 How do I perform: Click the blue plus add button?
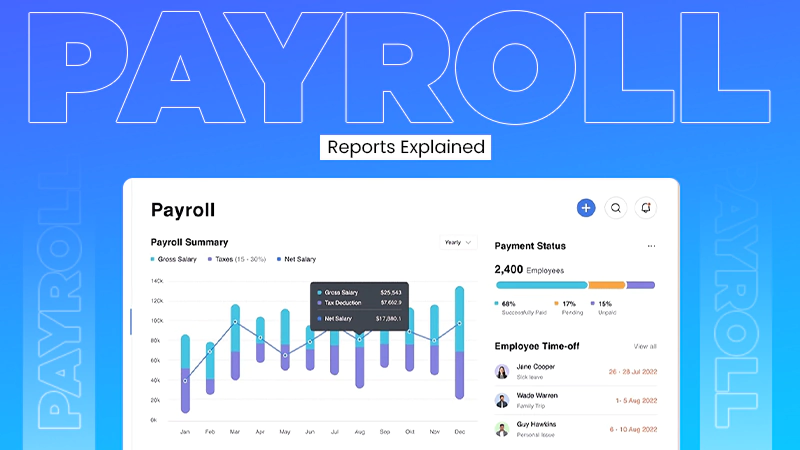(x=586, y=208)
